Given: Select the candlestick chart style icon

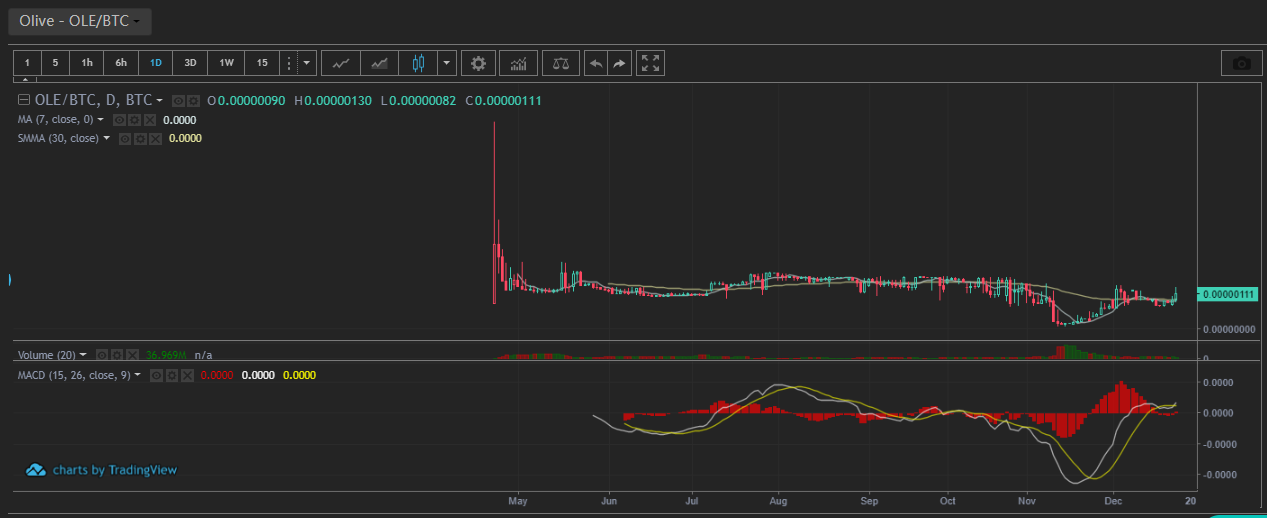Looking at the screenshot, I should tap(418, 63).
